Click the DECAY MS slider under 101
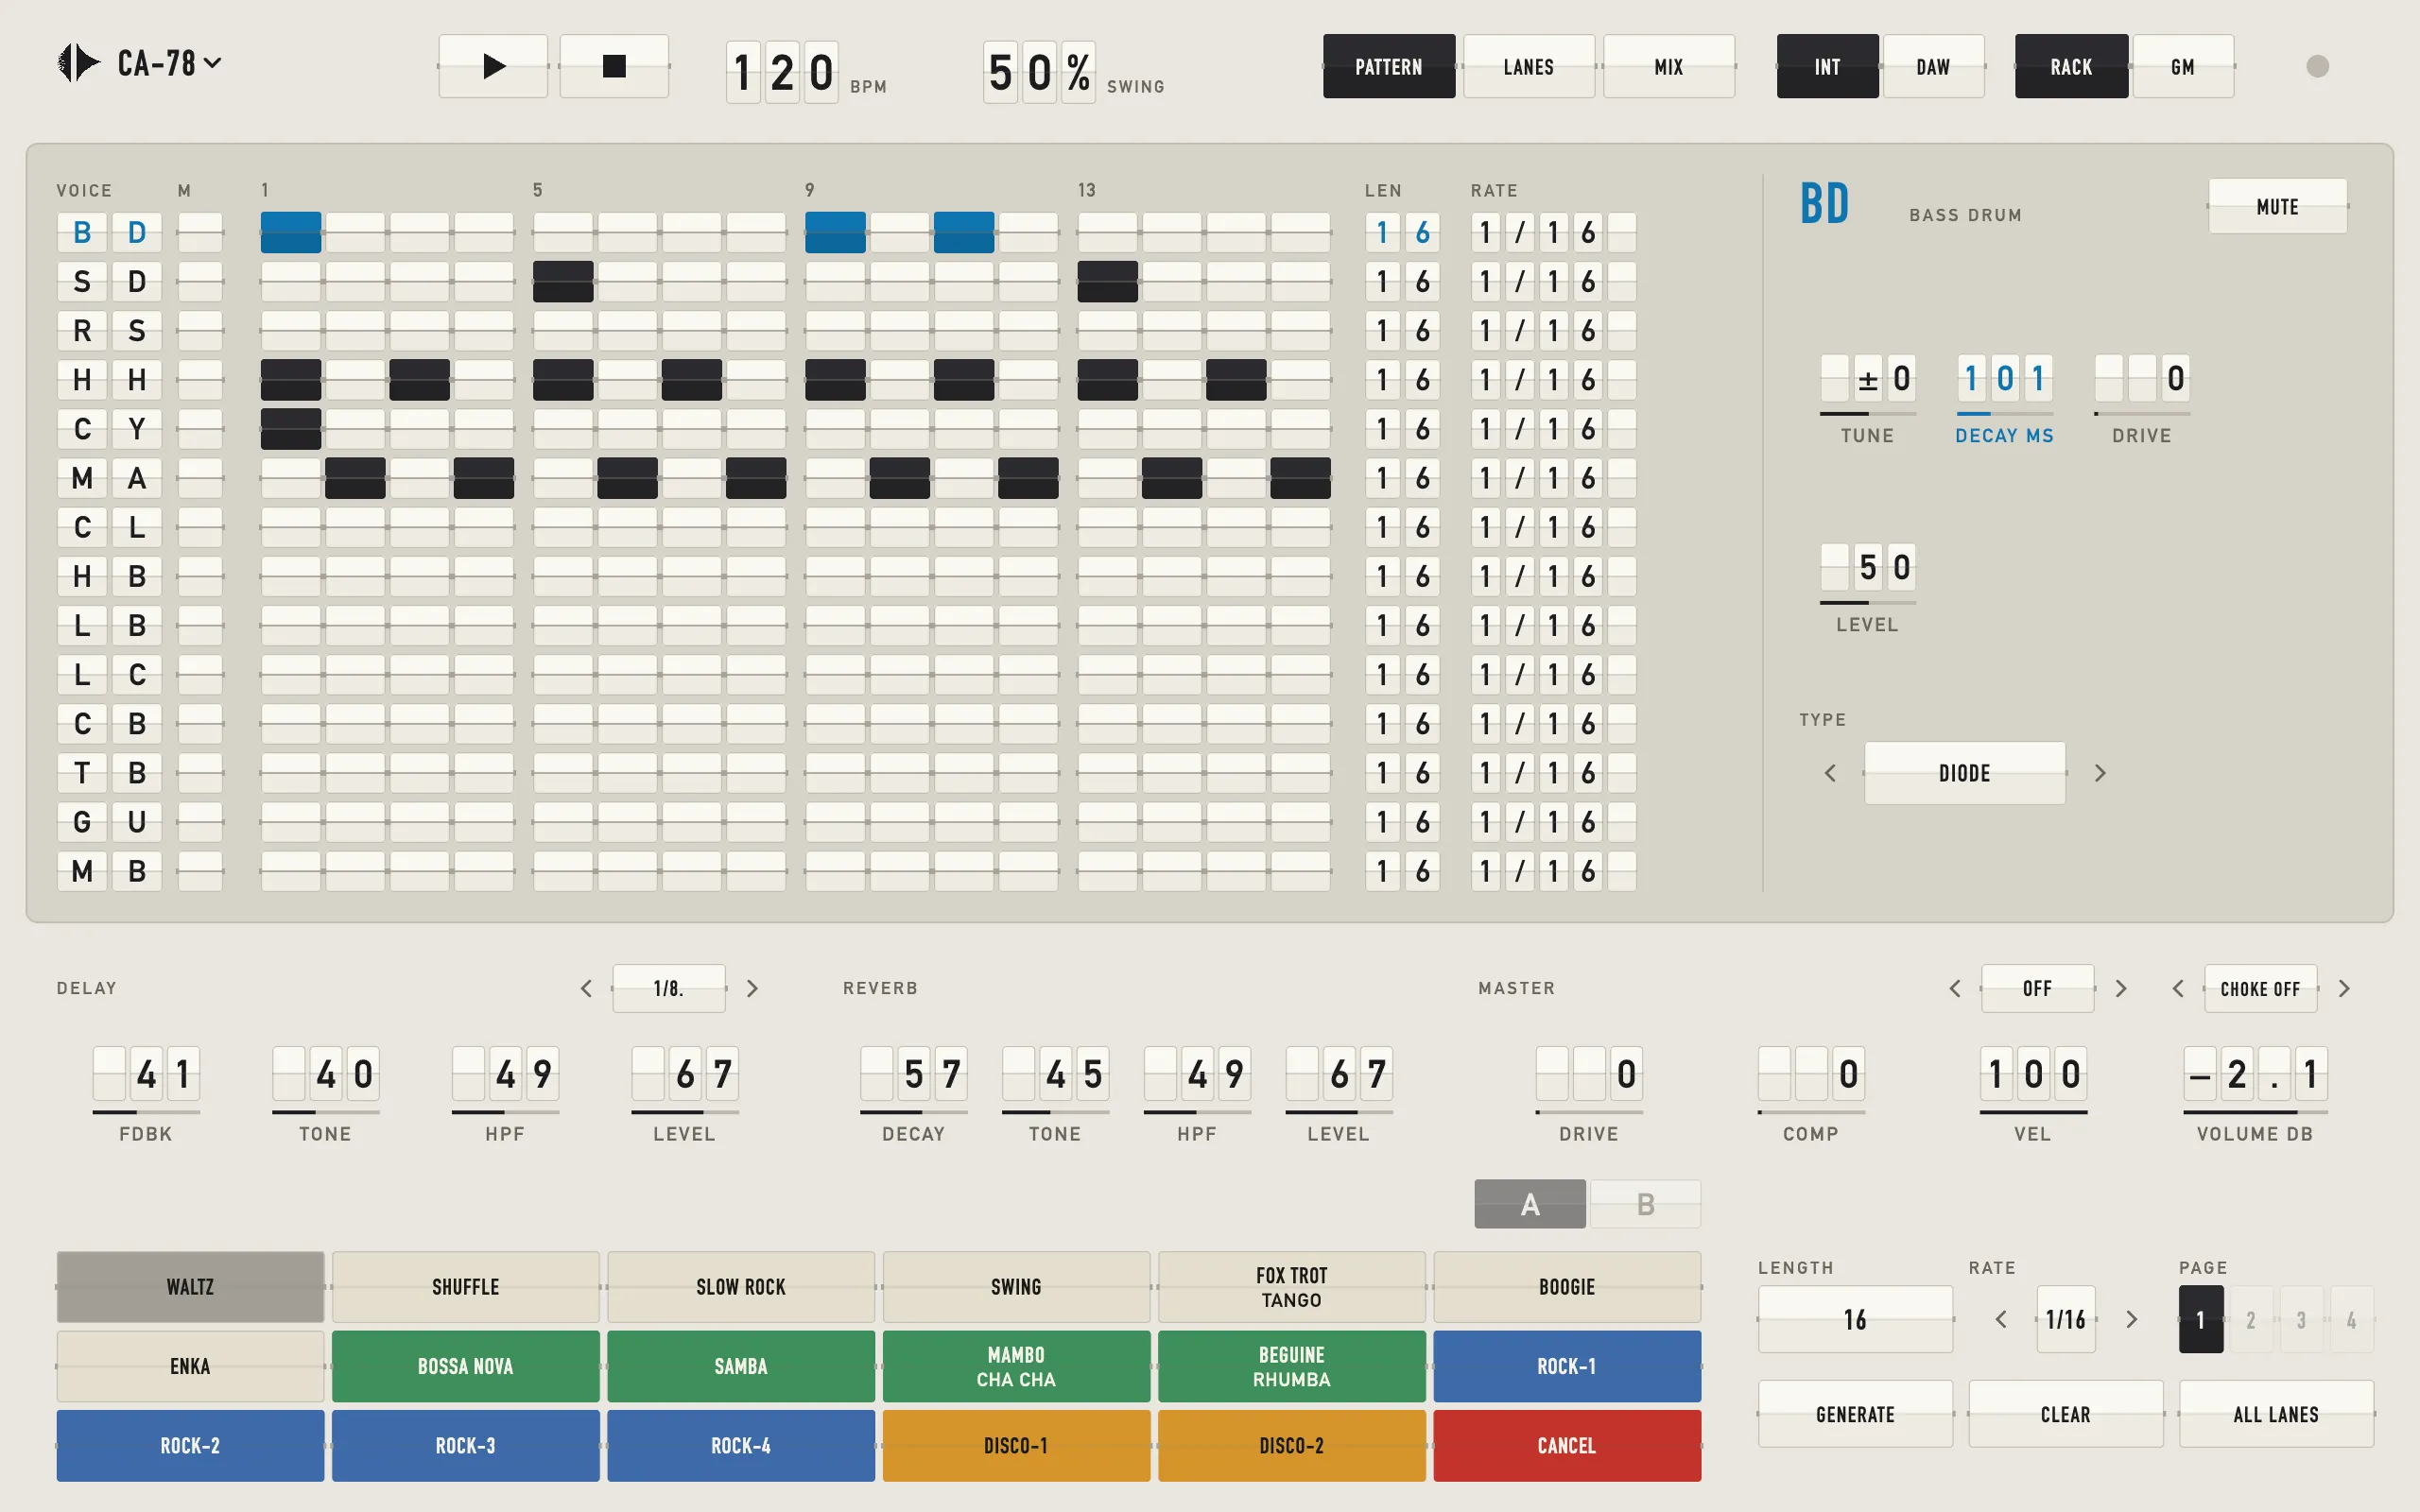The image size is (2420, 1512). click(x=2004, y=413)
